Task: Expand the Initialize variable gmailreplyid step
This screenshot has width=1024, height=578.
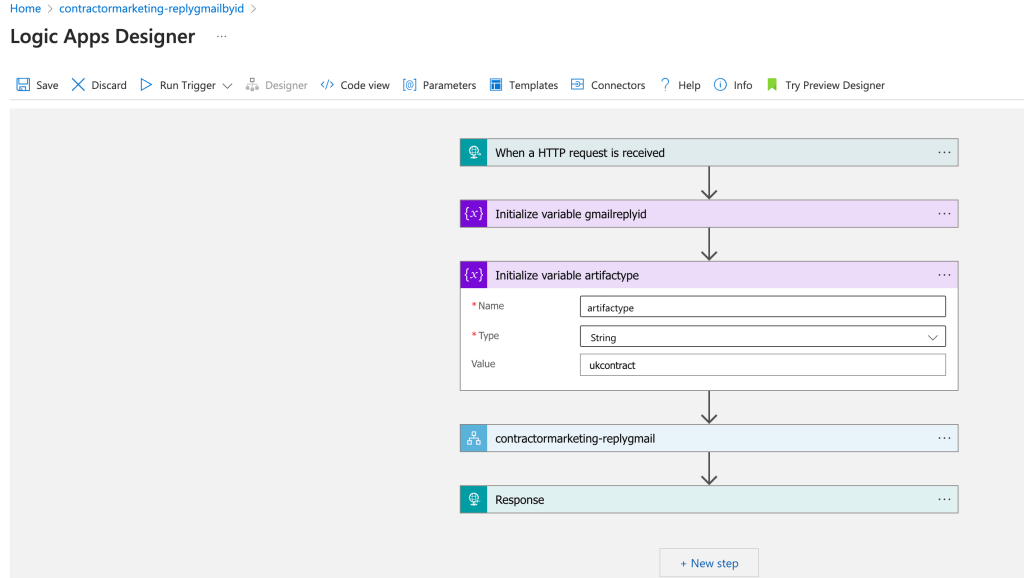Action: coord(709,214)
